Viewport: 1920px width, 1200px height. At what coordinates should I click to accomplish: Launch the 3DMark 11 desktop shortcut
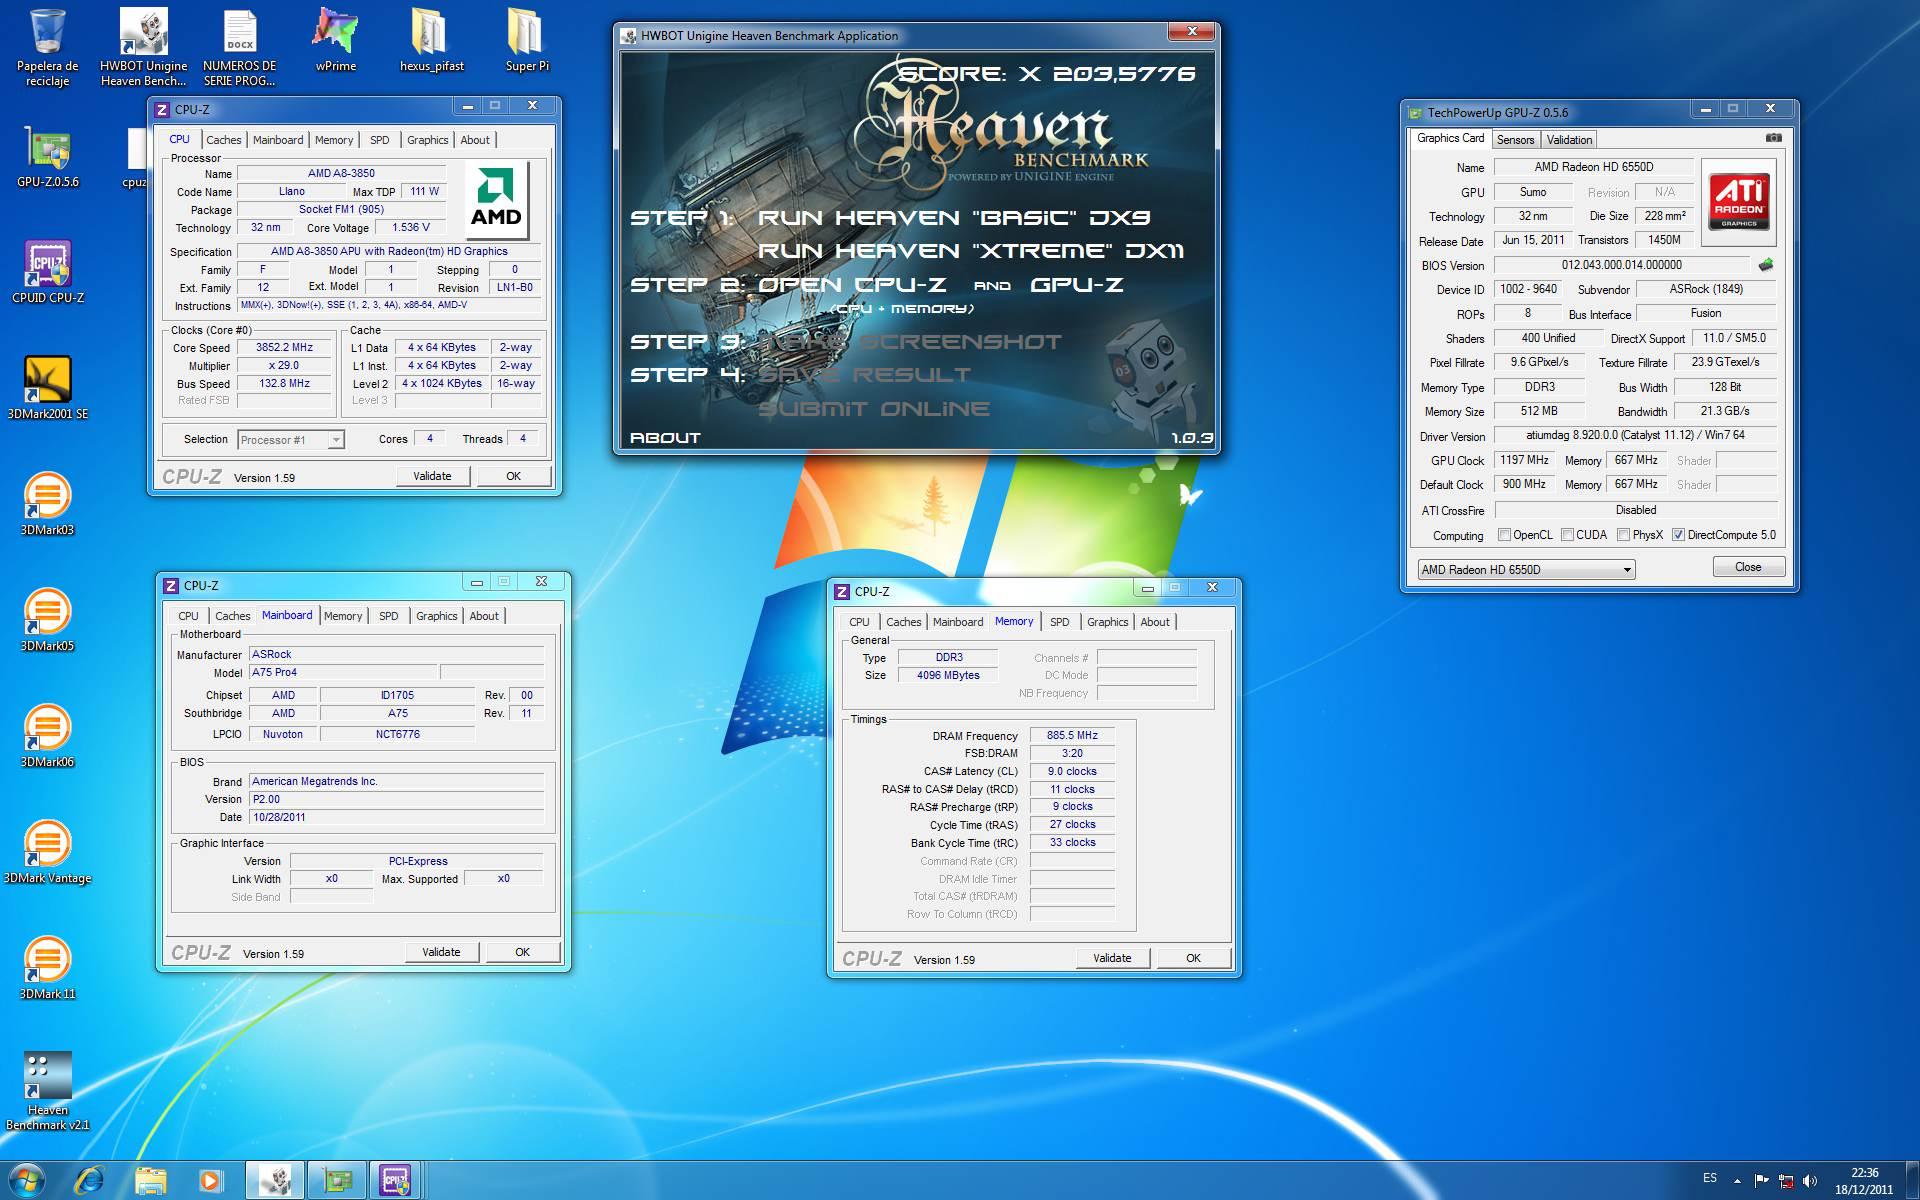[x=47, y=968]
